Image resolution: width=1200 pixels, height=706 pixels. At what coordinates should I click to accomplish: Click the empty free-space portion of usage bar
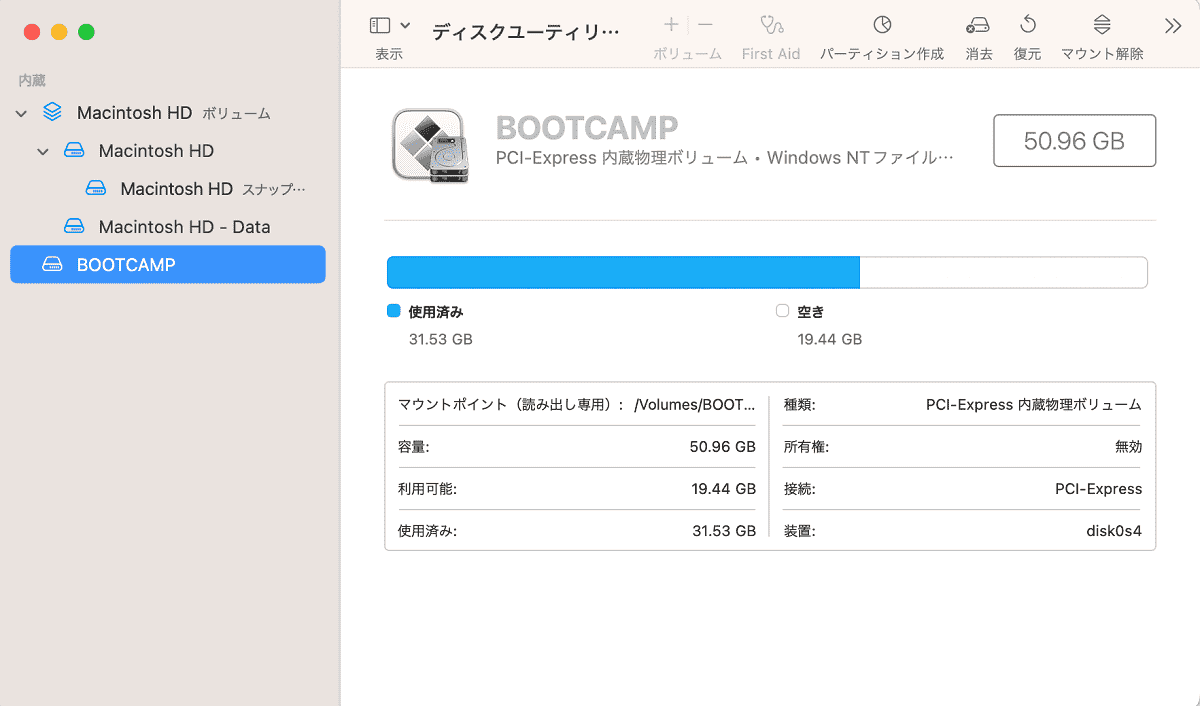(1003, 273)
